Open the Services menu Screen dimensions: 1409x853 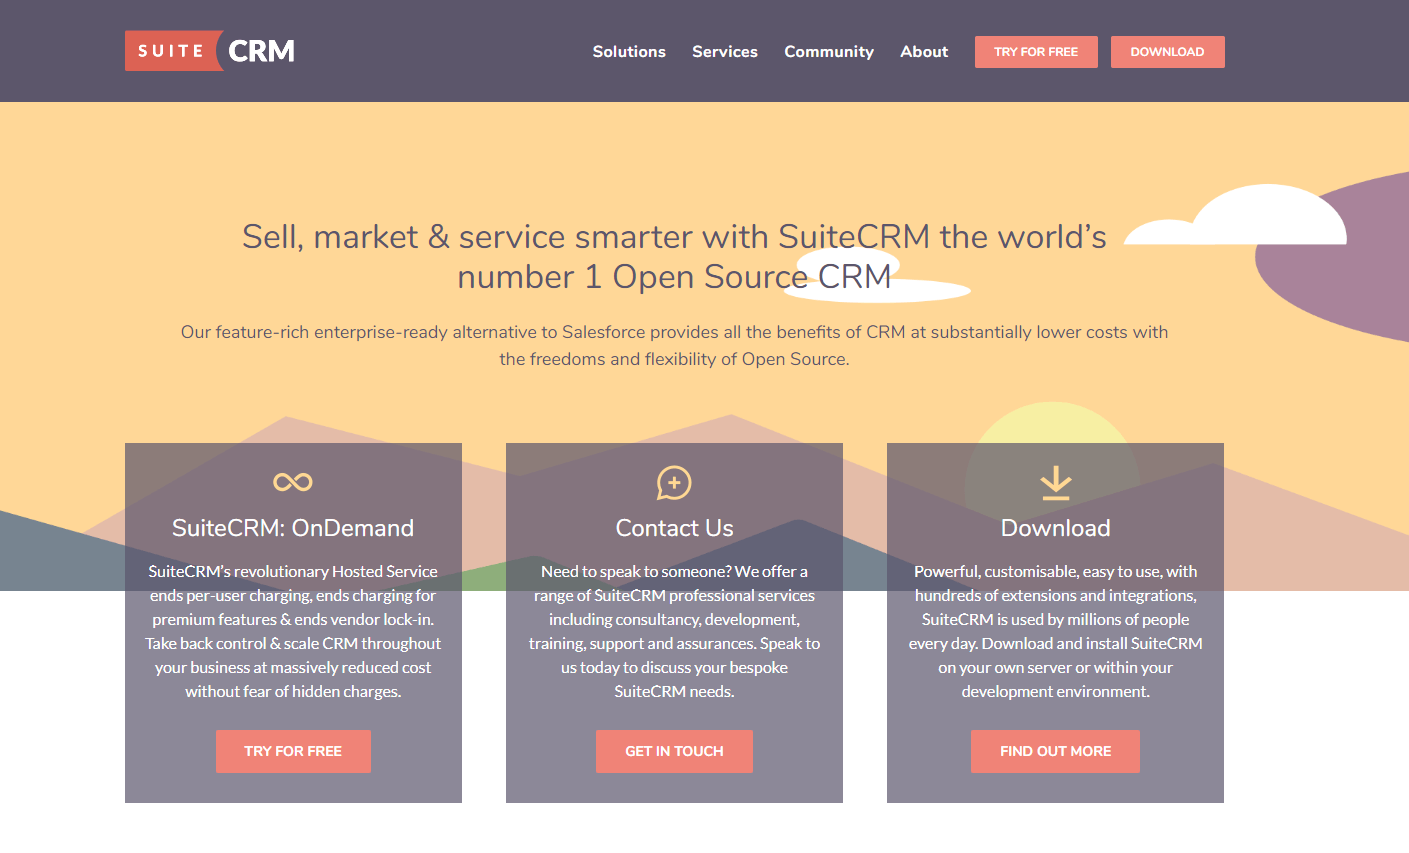pyautogui.click(x=725, y=51)
